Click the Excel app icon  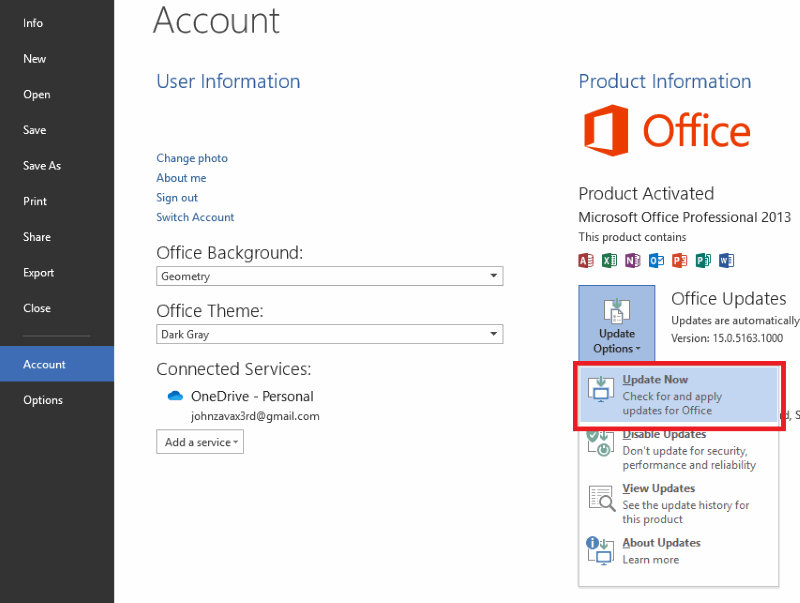(x=609, y=261)
